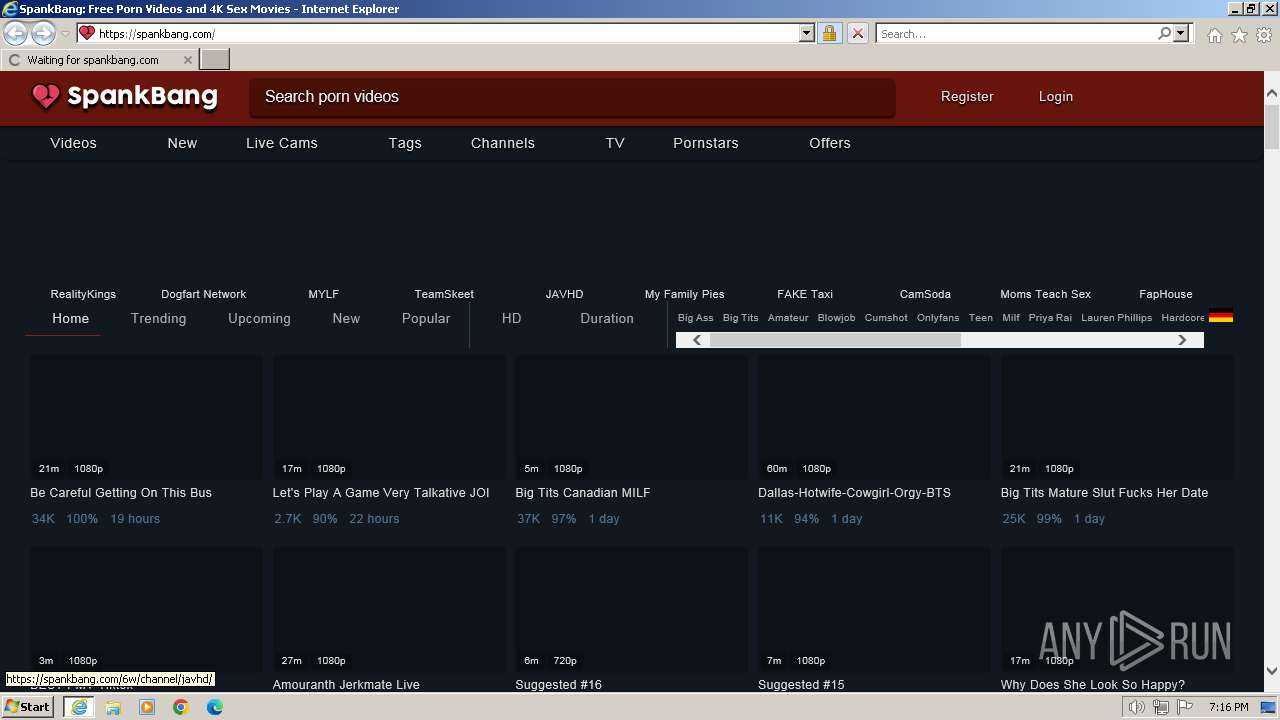Click the tag strip scroll-right arrow
This screenshot has height=720, width=1280.
[x=1182, y=340]
